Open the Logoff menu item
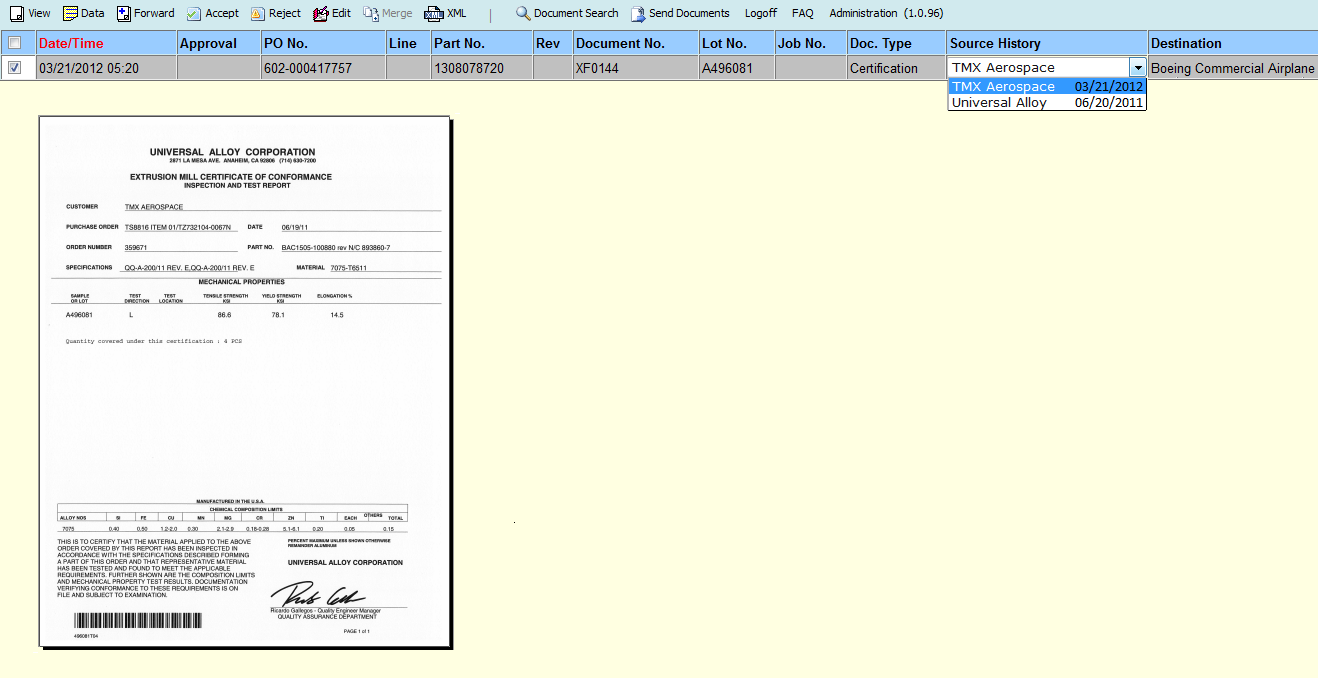The width and height of the screenshot is (1318, 678). coord(761,14)
